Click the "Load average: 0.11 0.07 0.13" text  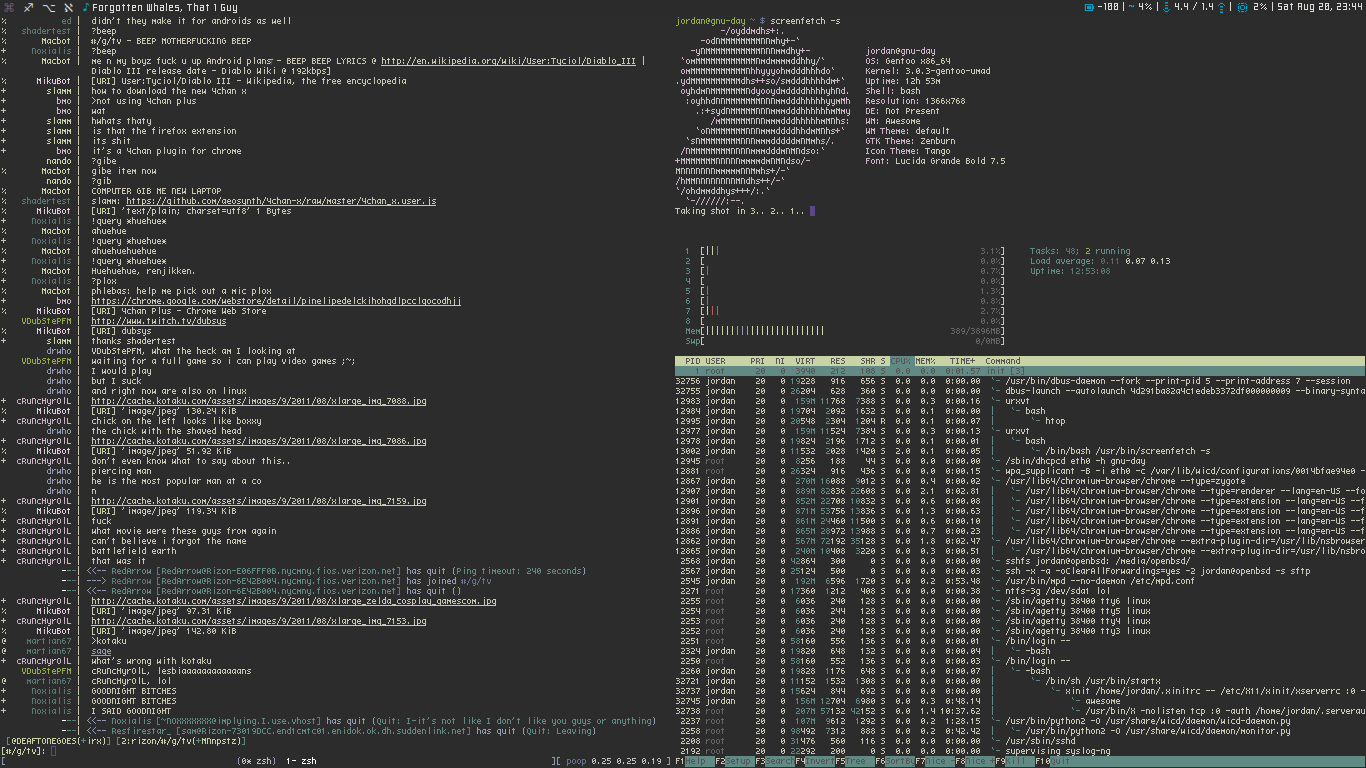[x=1100, y=261]
